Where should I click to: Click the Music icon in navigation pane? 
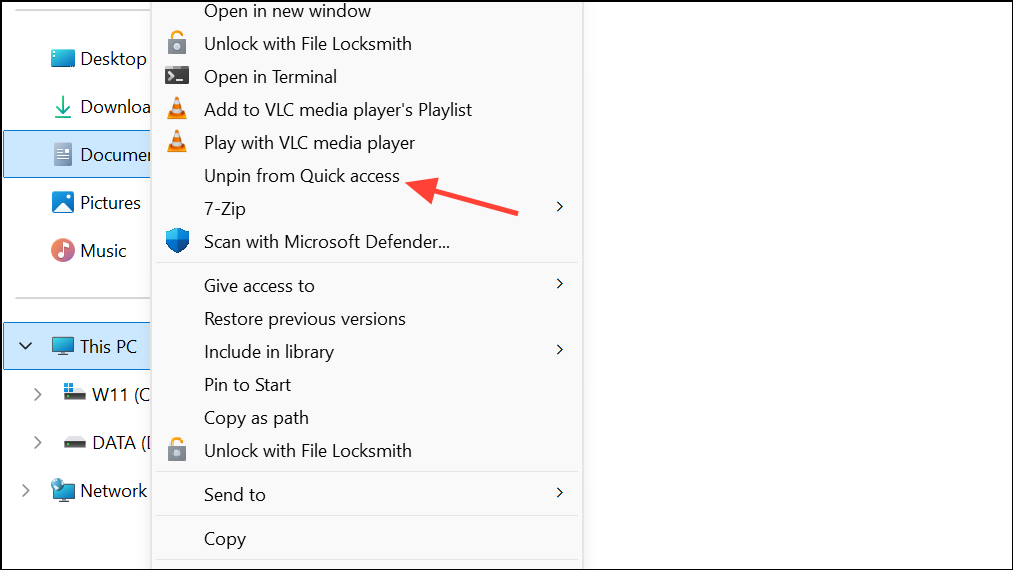click(63, 250)
